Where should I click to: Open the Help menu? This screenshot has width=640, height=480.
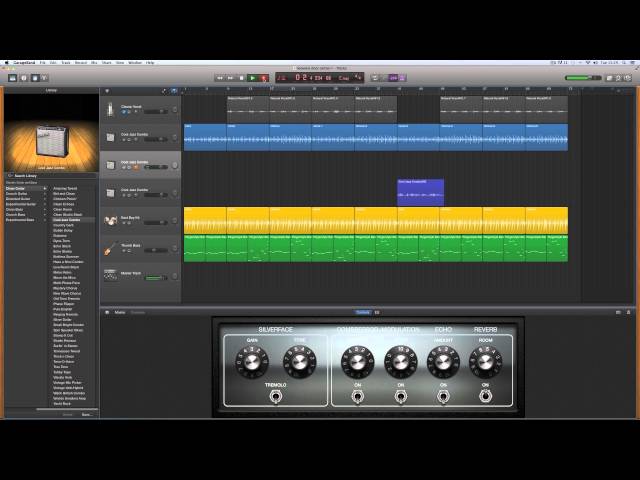click(x=150, y=63)
